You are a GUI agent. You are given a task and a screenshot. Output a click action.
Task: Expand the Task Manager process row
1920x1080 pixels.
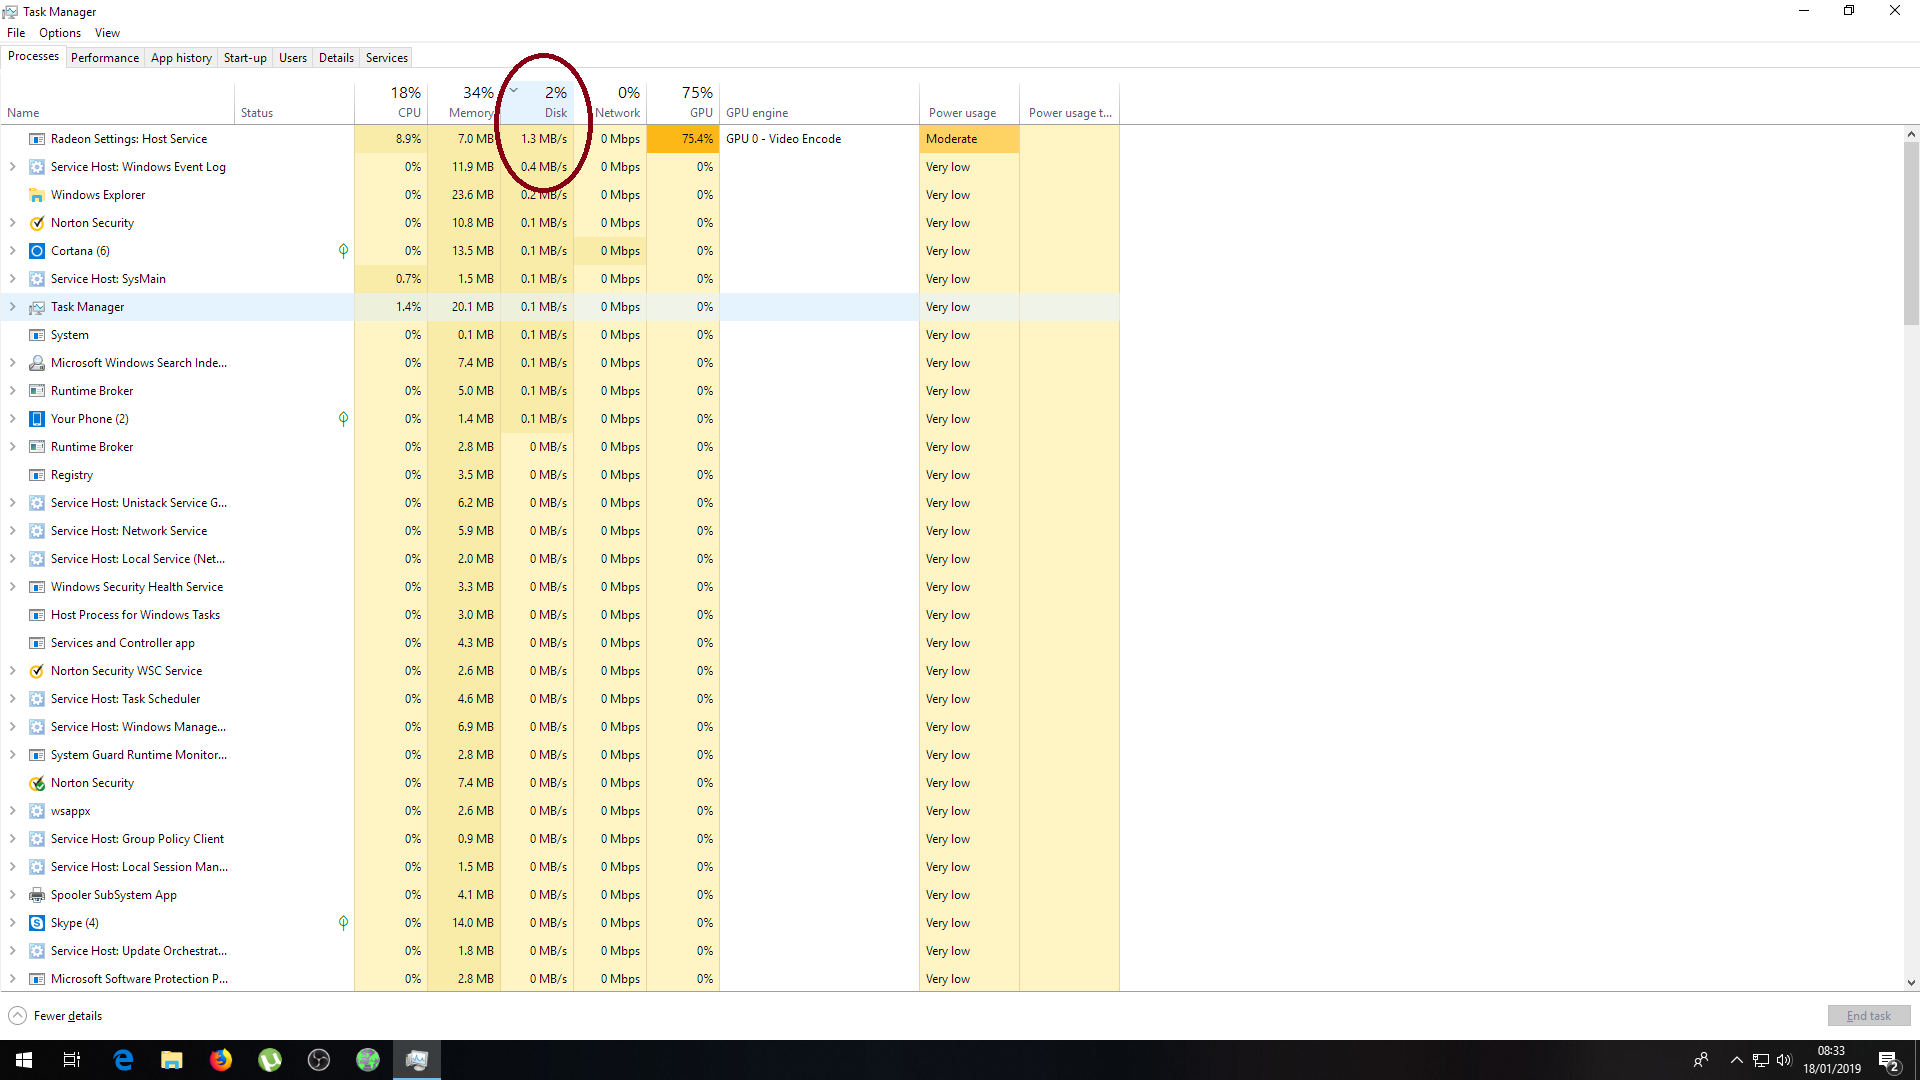pos(12,307)
